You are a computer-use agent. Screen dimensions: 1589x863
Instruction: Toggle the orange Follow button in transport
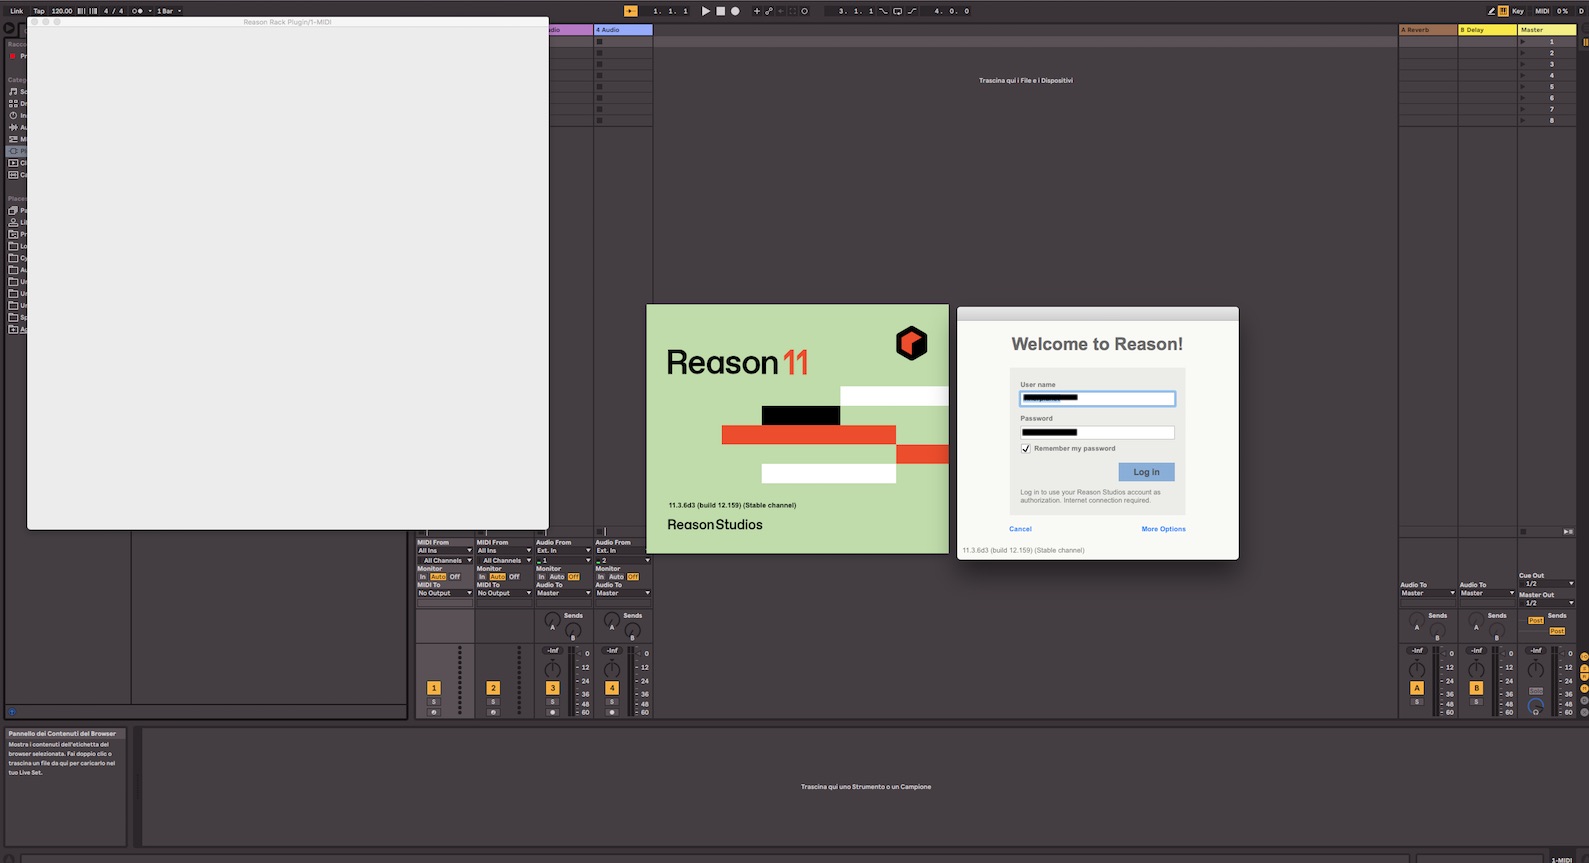coord(631,11)
